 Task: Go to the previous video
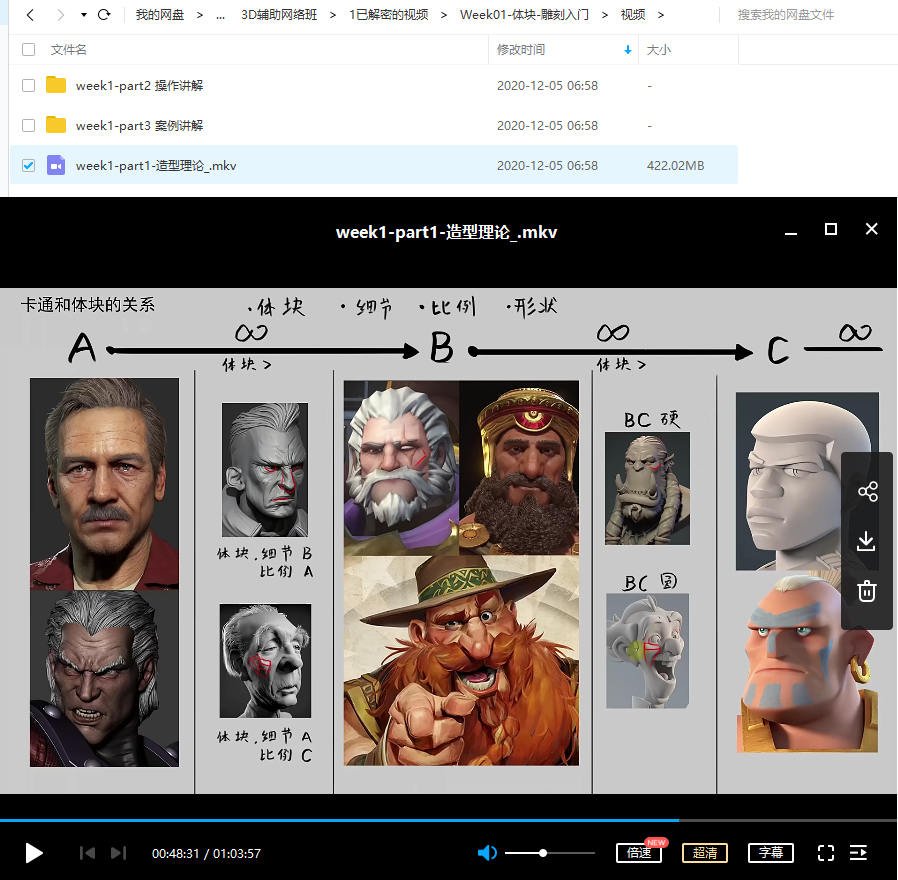tap(87, 853)
